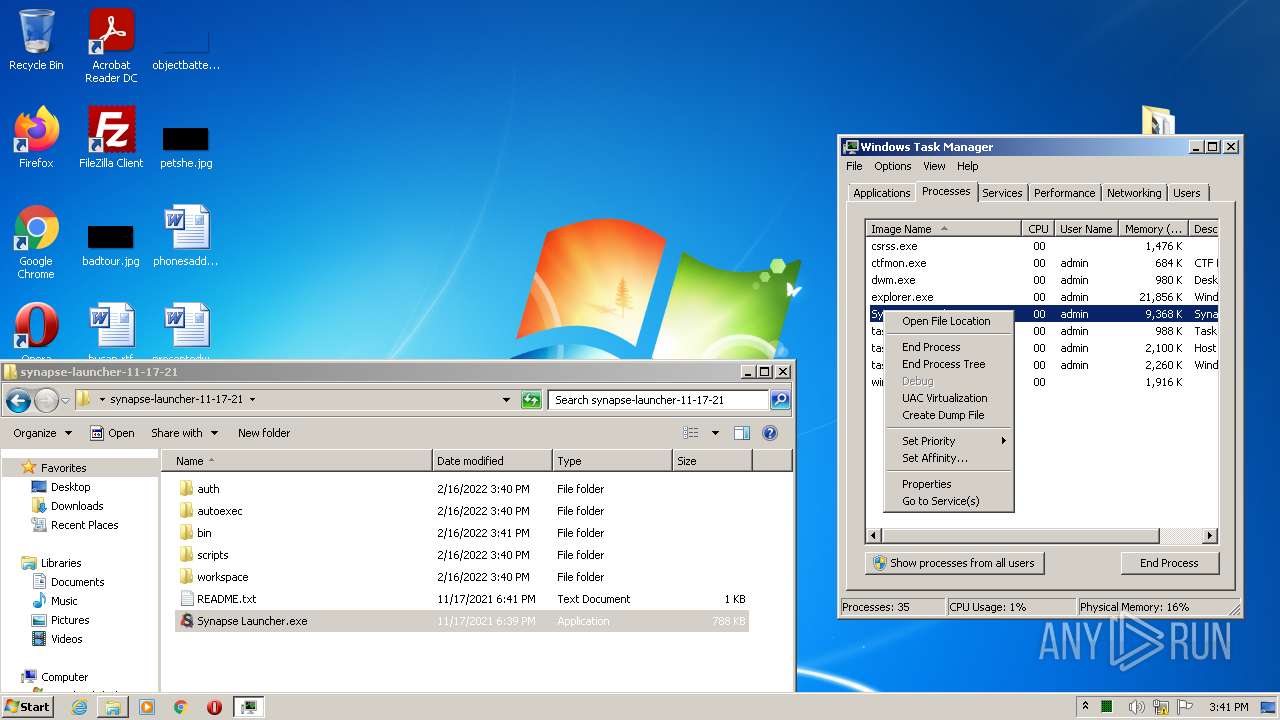
Task: Open Acrobat Reader DC desktop icon
Action: pos(111,46)
